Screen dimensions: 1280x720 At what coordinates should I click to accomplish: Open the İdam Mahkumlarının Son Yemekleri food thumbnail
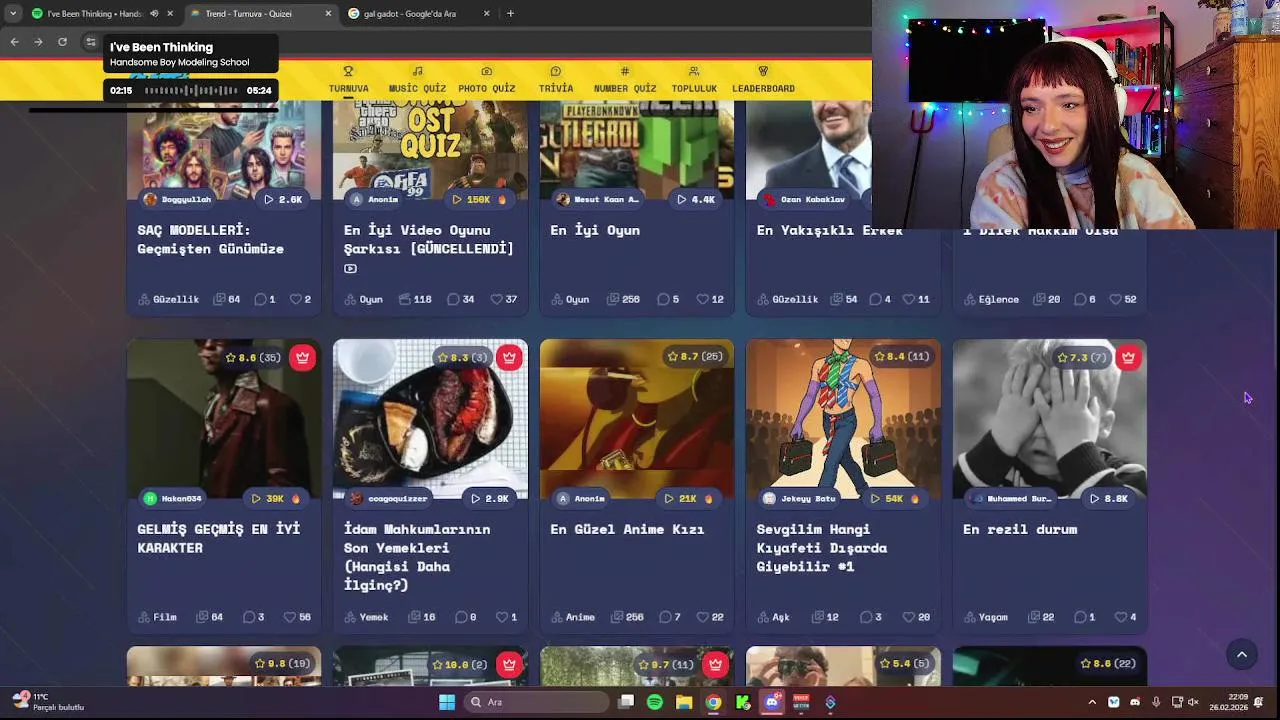coord(430,418)
